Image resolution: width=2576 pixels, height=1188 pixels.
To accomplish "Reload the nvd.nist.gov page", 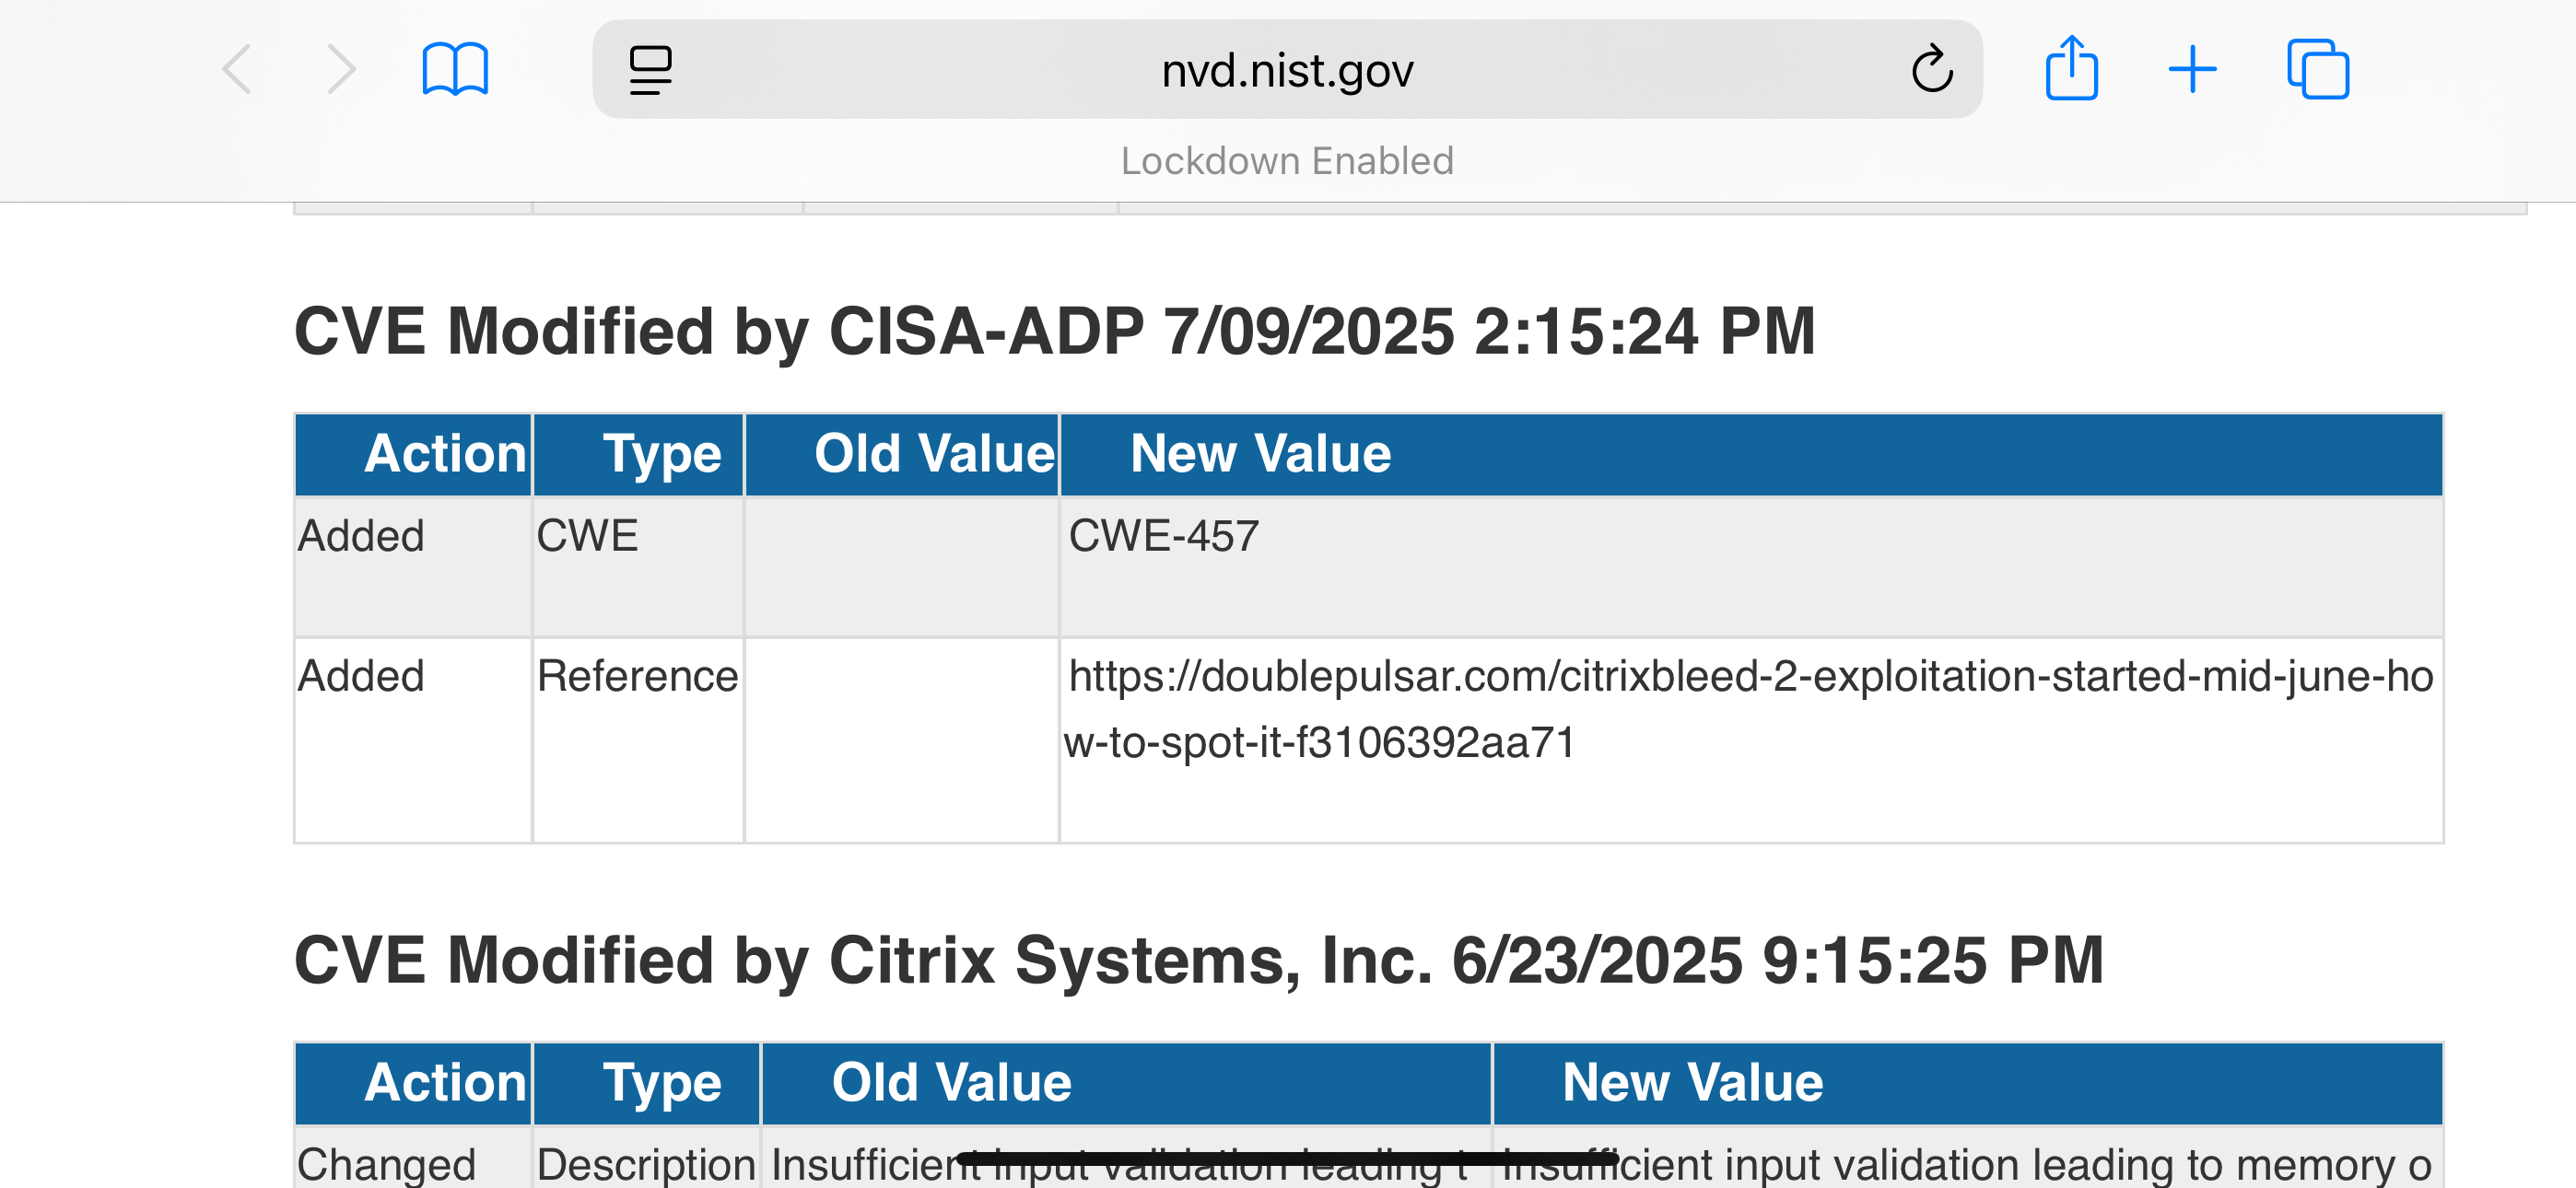I will coord(1931,70).
